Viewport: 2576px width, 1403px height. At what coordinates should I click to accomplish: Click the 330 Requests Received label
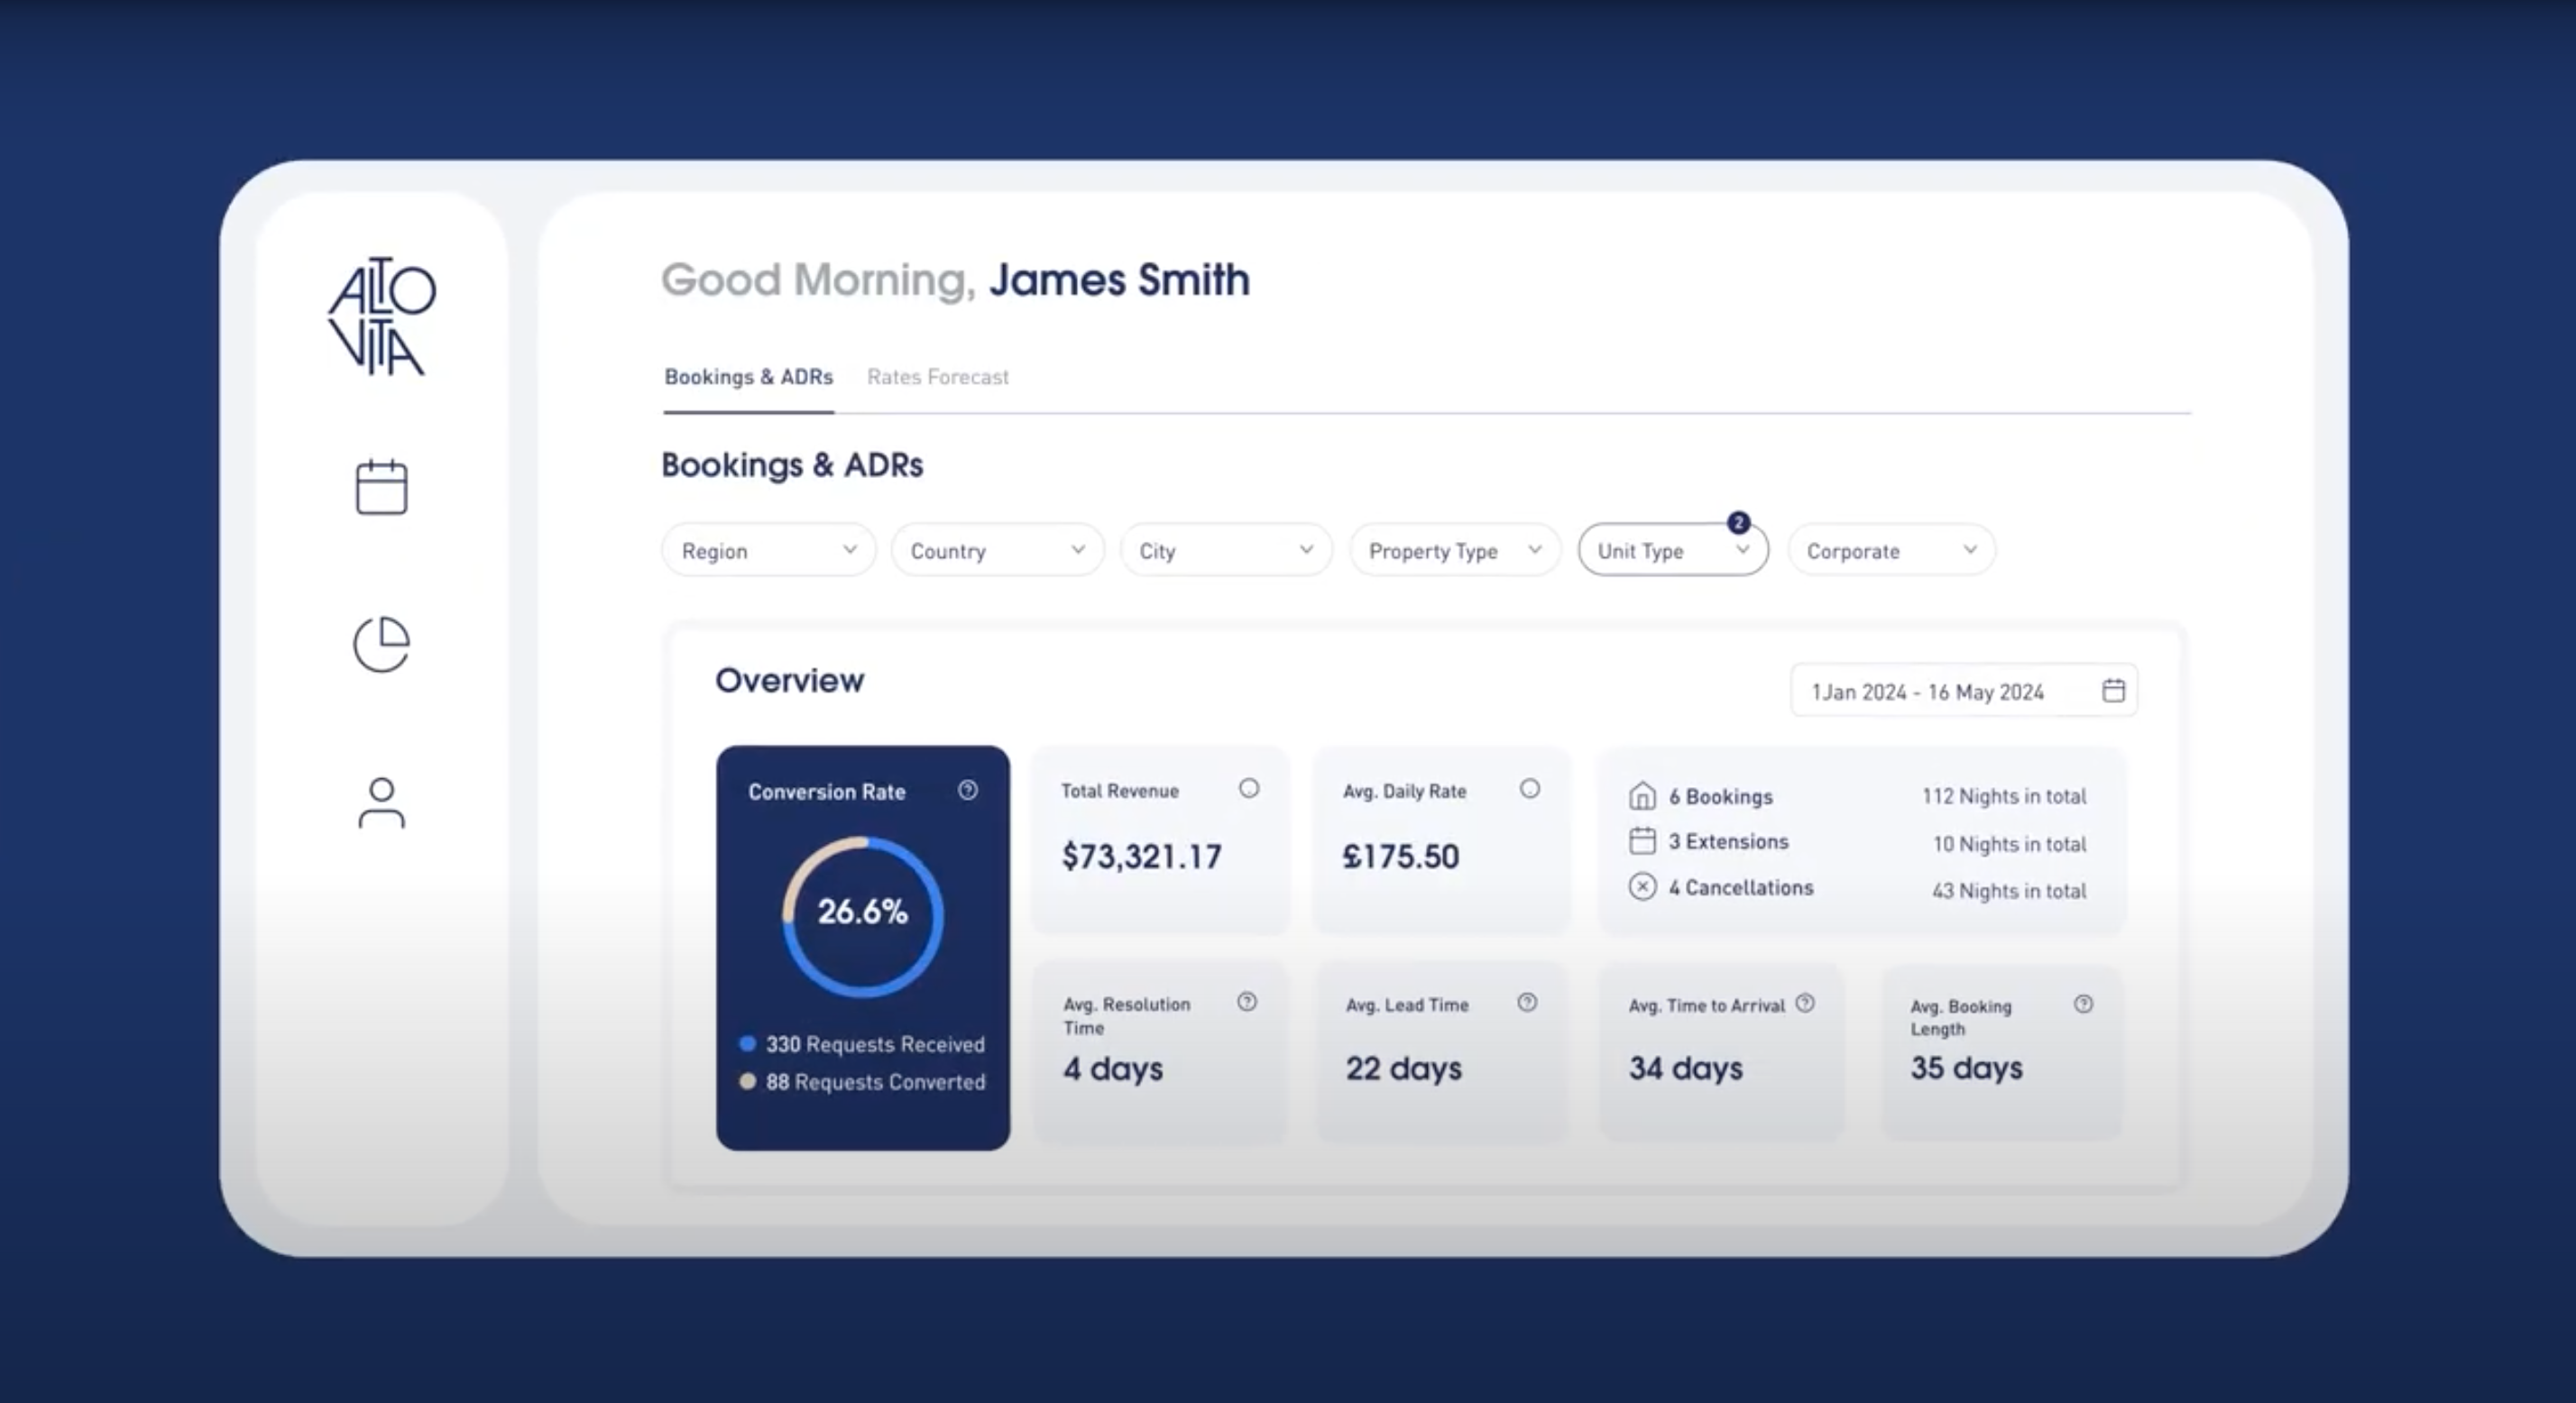tap(875, 1044)
